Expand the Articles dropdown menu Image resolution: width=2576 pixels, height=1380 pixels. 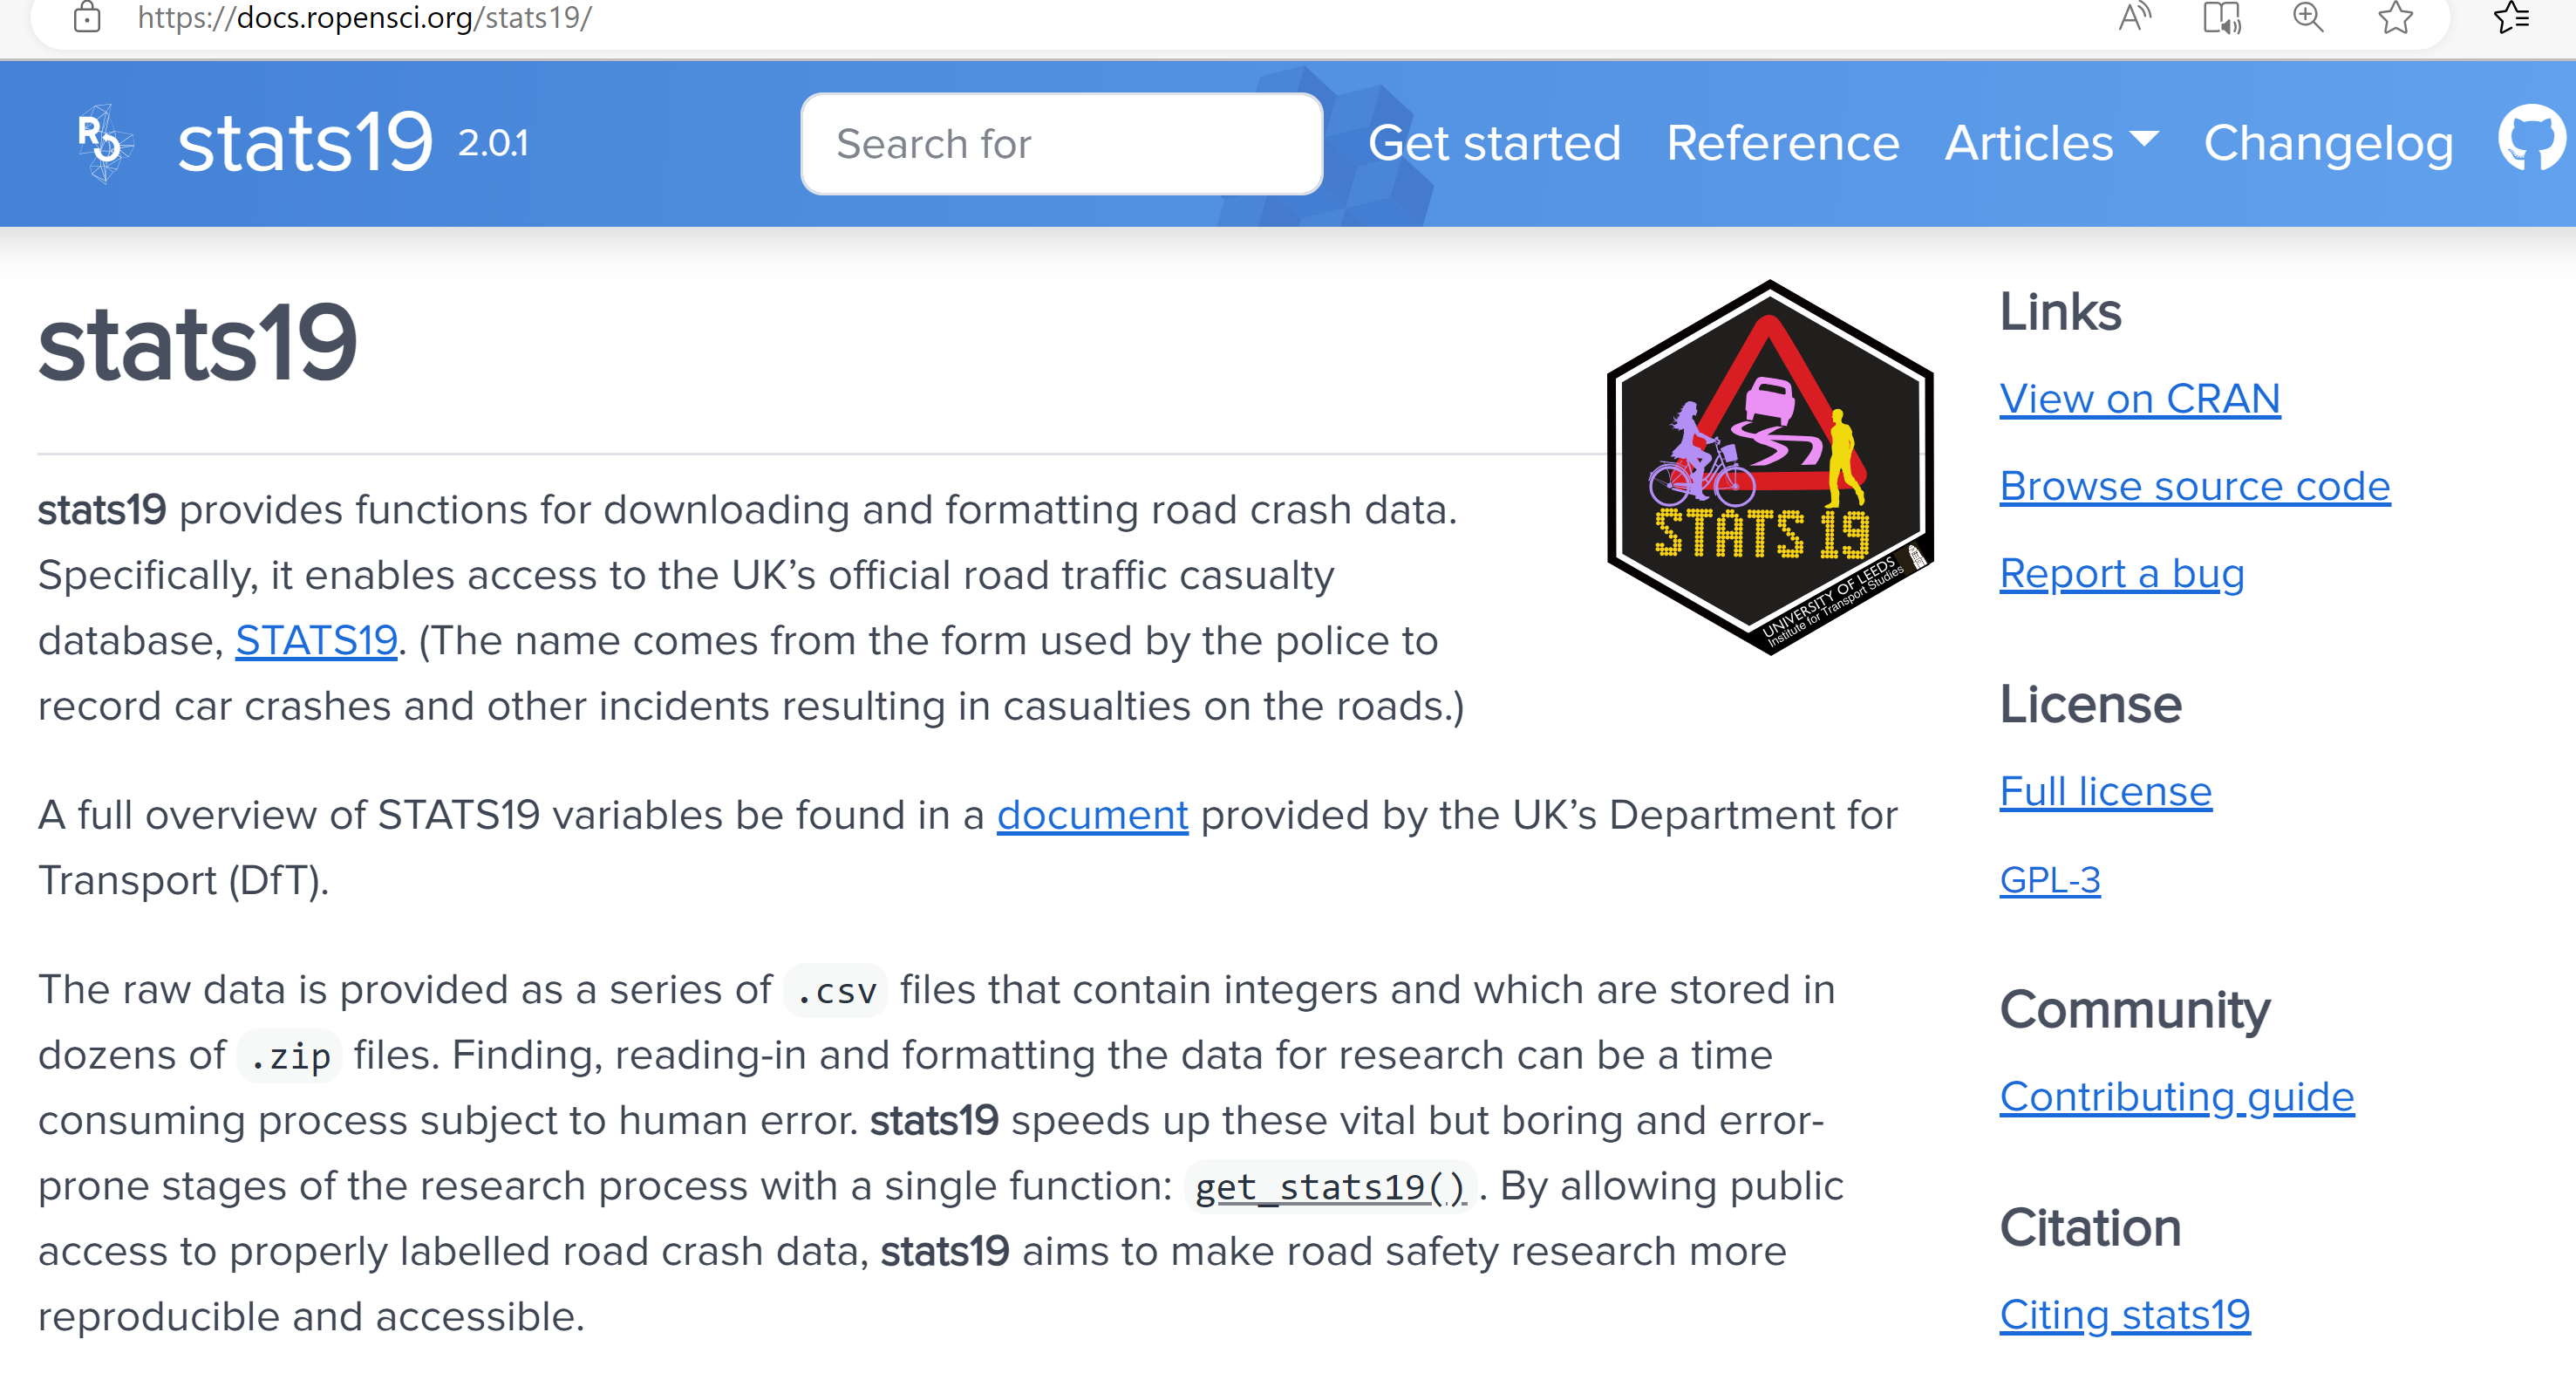coord(2051,143)
